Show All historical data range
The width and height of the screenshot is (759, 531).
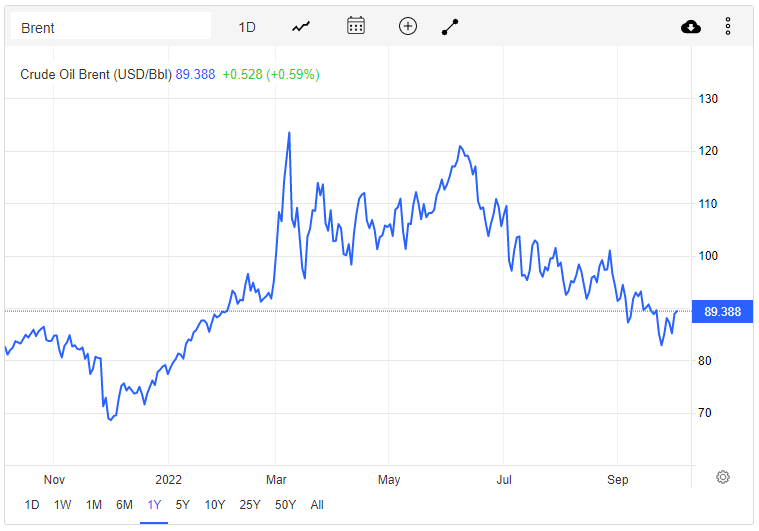(x=317, y=505)
